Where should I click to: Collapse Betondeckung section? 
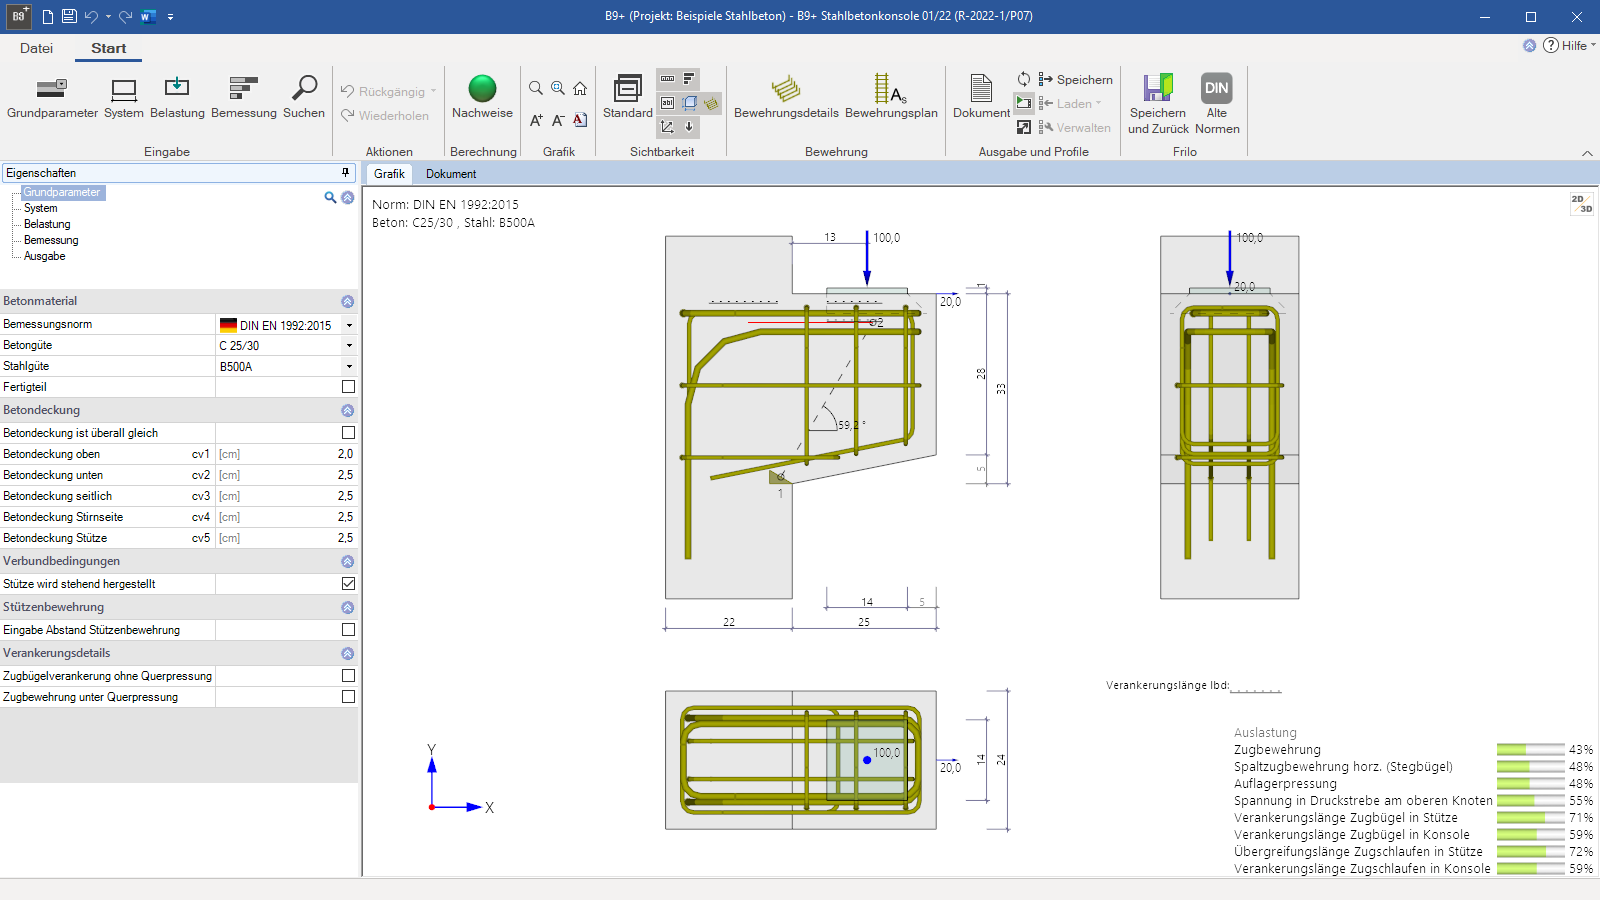pyautogui.click(x=347, y=411)
